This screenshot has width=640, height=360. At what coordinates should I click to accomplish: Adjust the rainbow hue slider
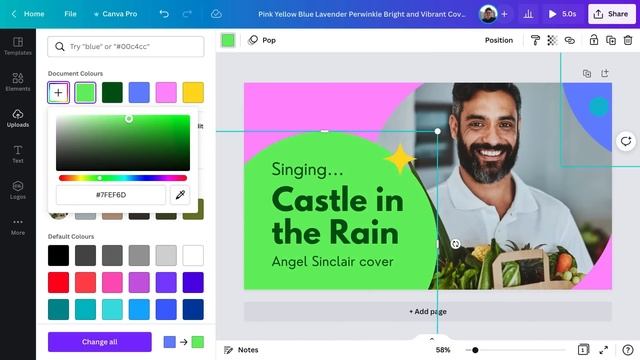tap(123, 178)
